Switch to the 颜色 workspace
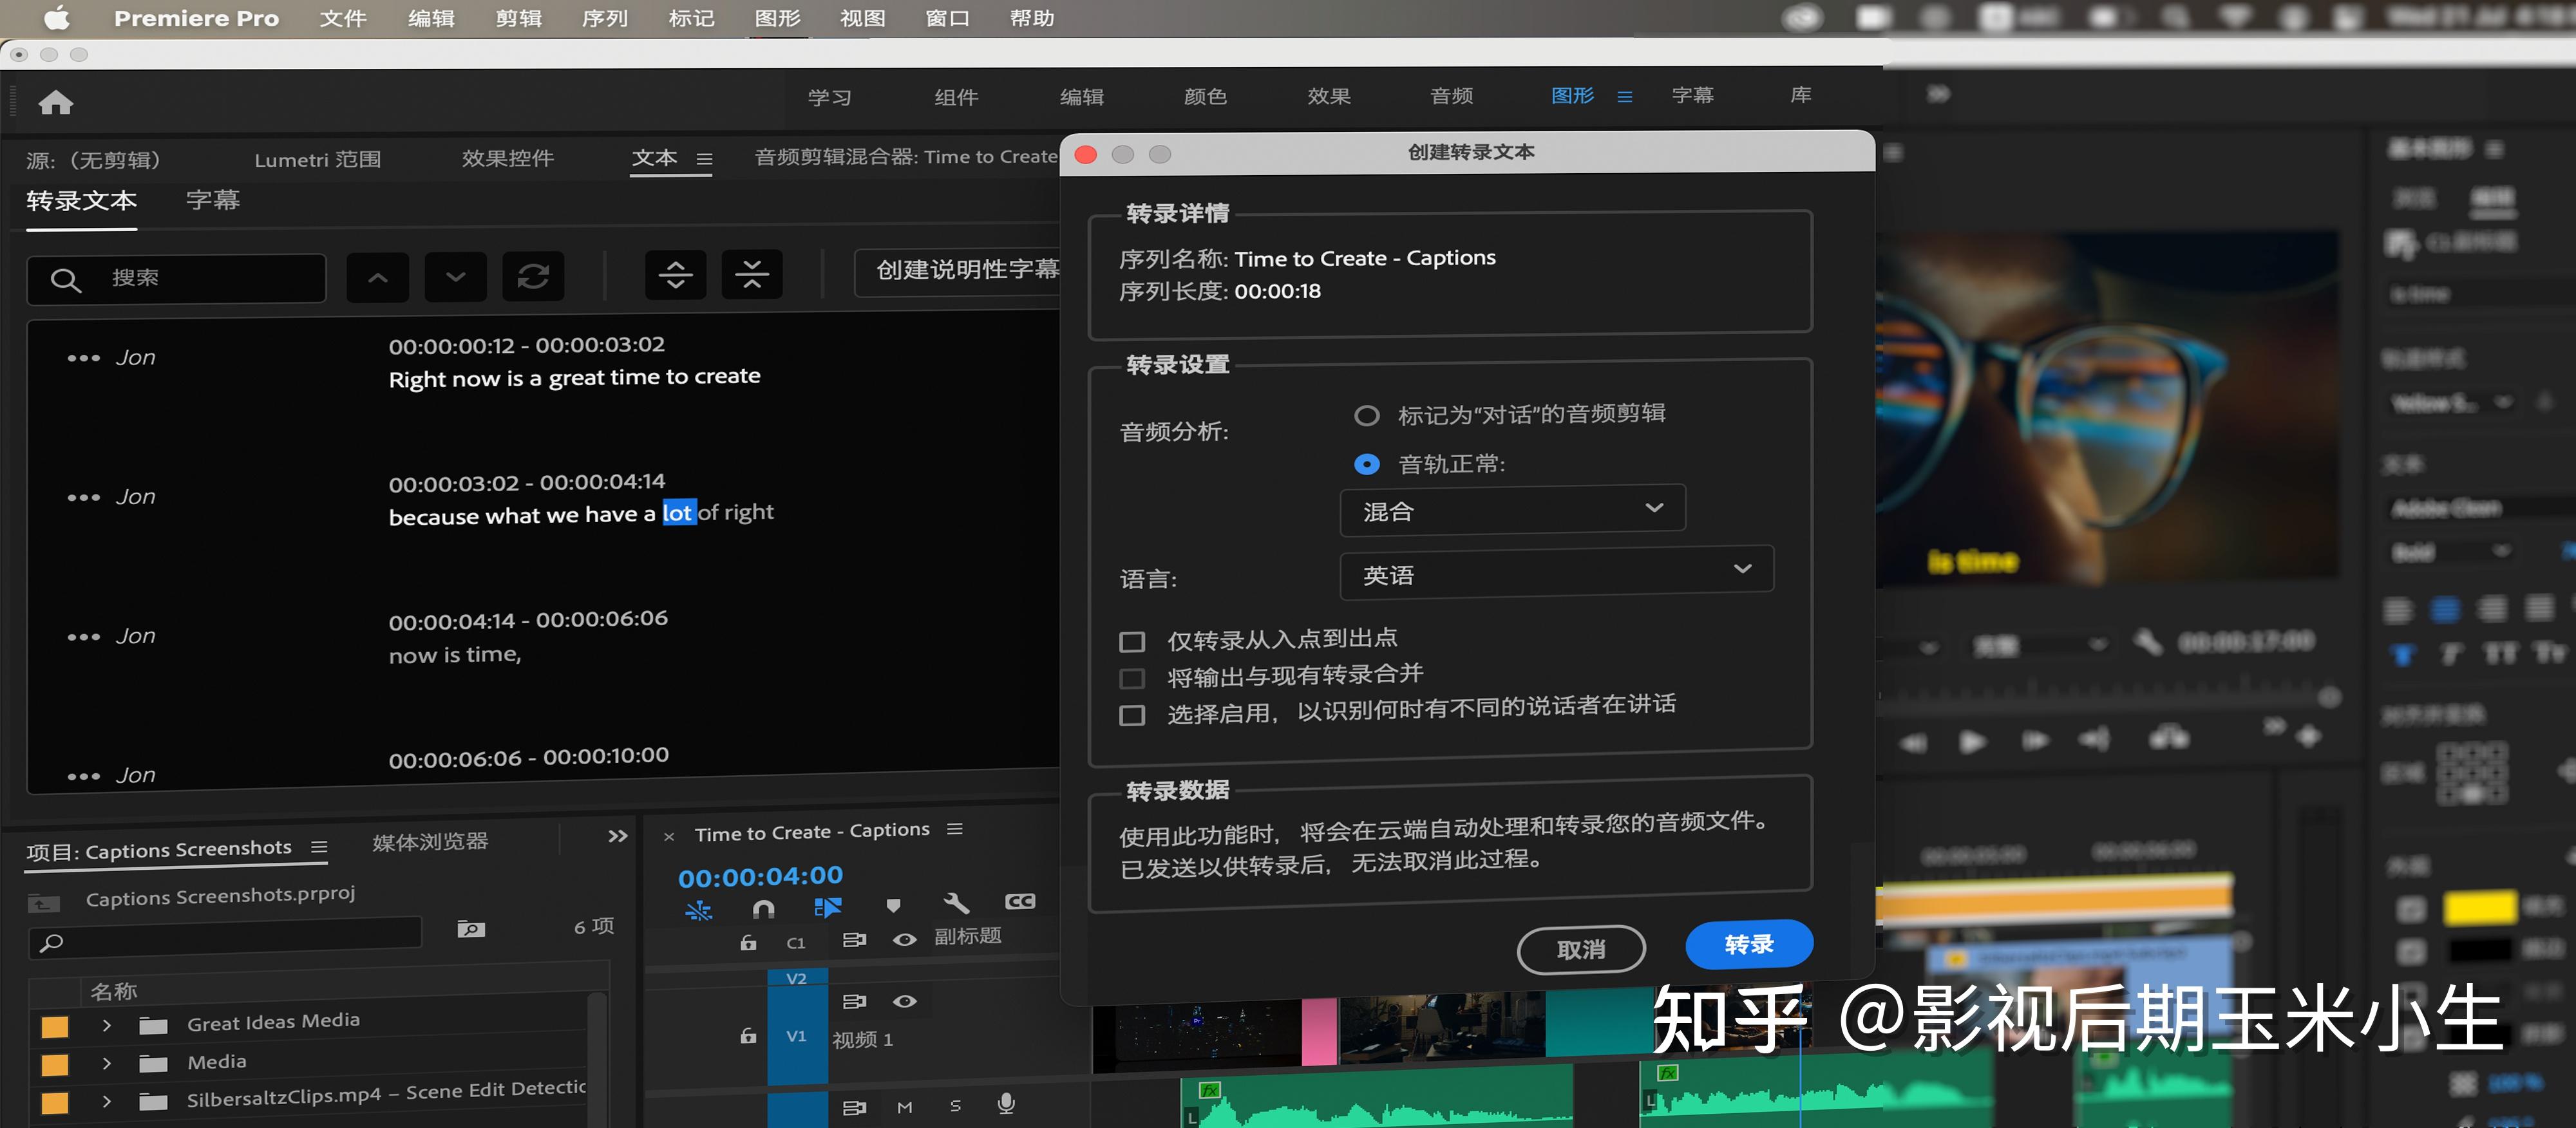Viewport: 2576px width, 1128px height. pos(1205,96)
